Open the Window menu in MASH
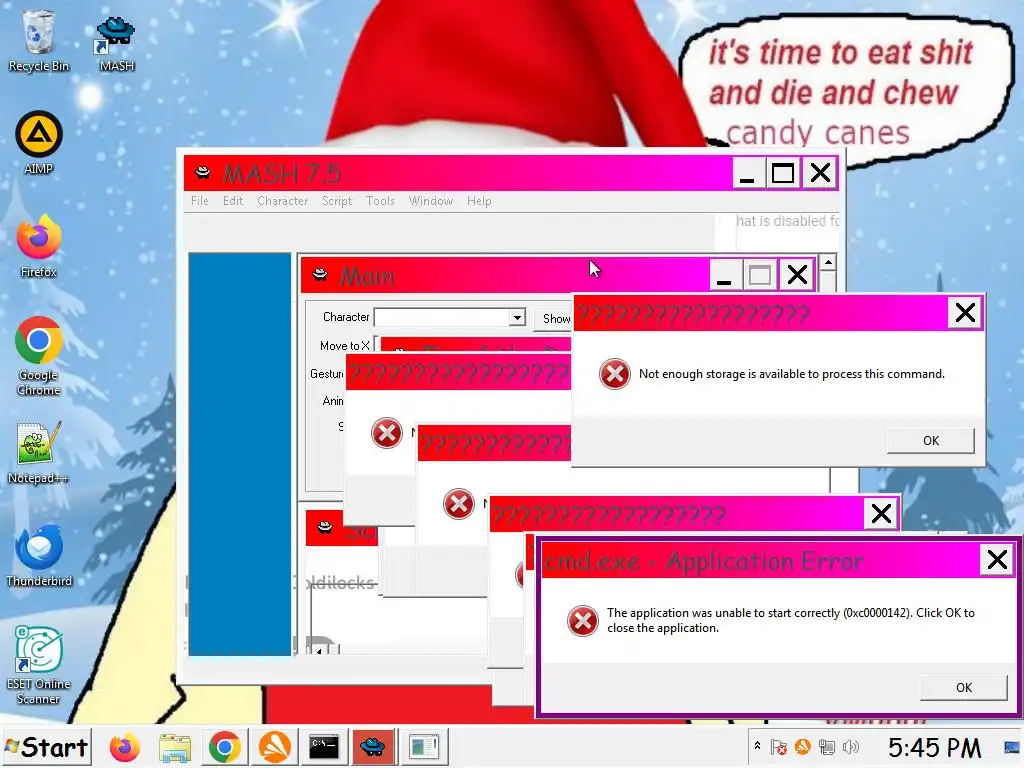The image size is (1024, 768). pos(431,201)
